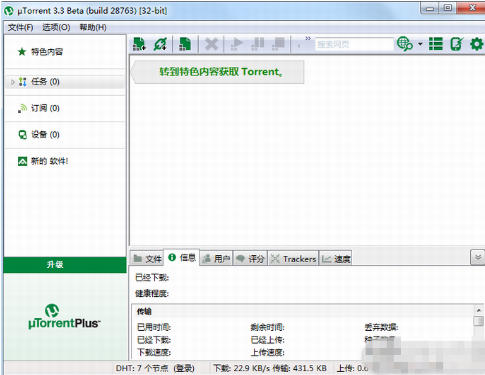This screenshot has height=375, width=485.
Task: Switch to the 文件 tab
Action: [148, 259]
